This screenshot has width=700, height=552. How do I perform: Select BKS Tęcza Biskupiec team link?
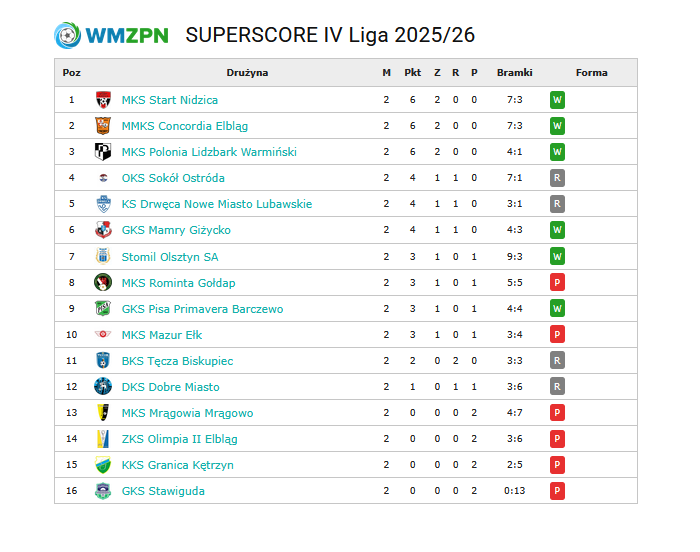(x=177, y=361)
